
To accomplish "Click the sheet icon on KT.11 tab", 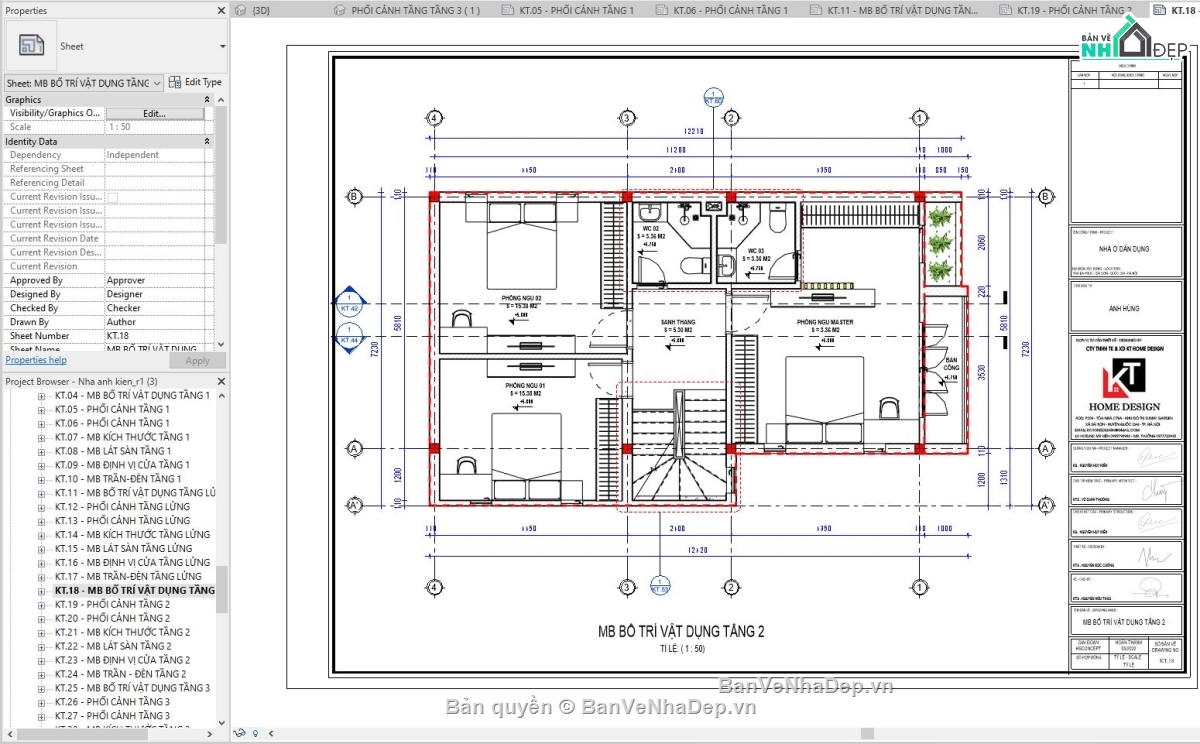I will point(816,10).
